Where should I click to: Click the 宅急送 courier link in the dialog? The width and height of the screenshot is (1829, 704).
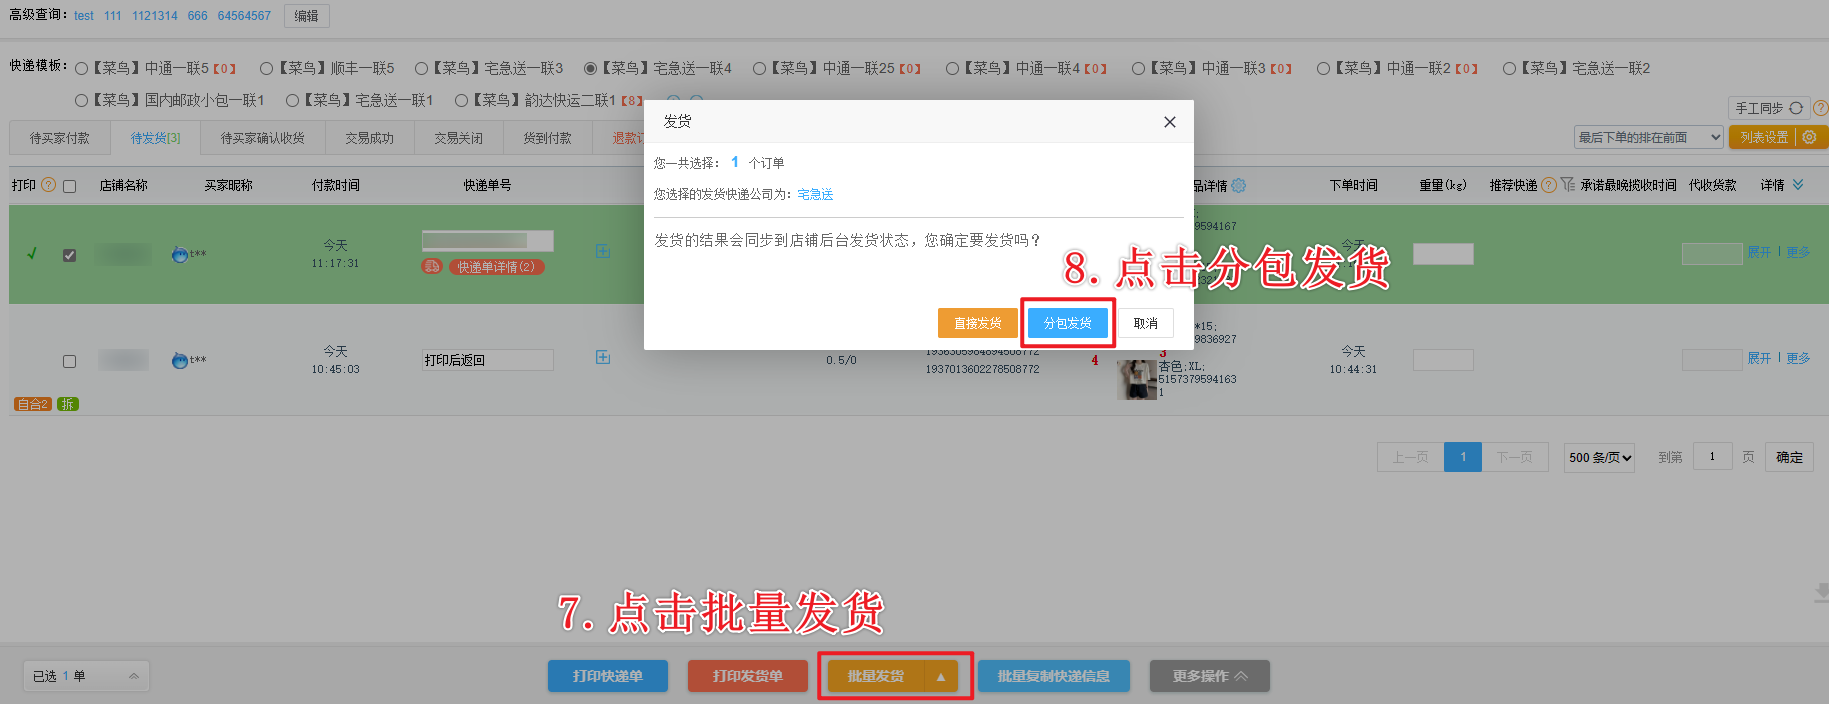pos(815,194)
